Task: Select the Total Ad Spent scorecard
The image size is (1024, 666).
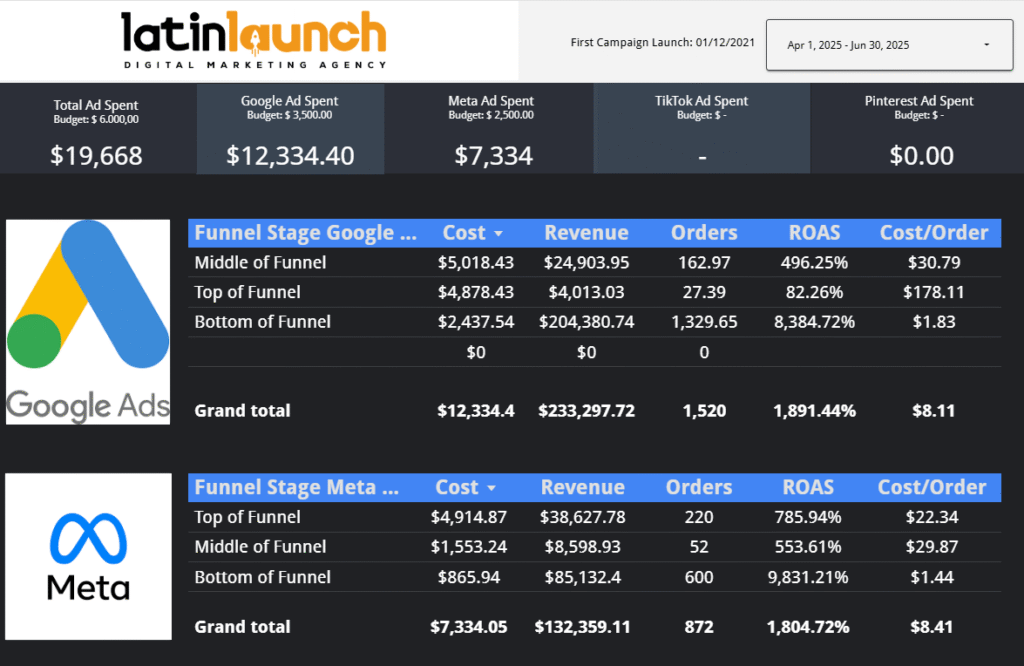Action: pos(96,130)
